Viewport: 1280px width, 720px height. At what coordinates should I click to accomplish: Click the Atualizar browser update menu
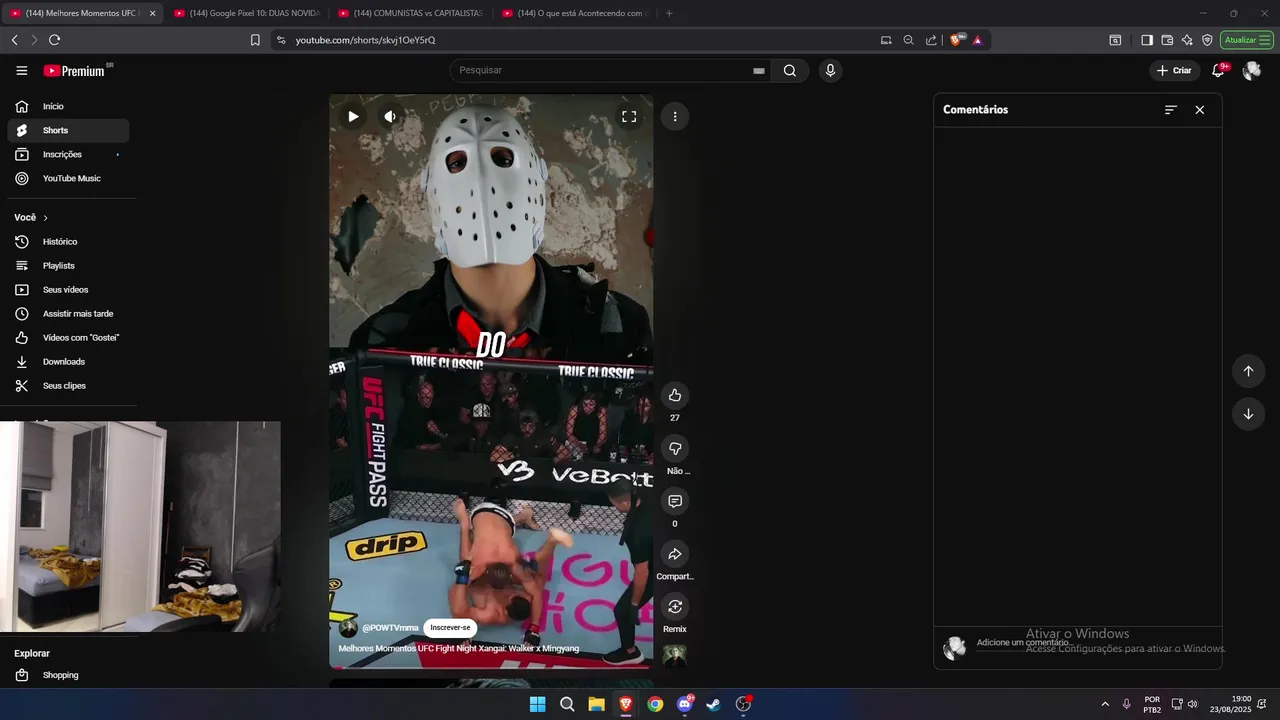(x=1246, y=40)
